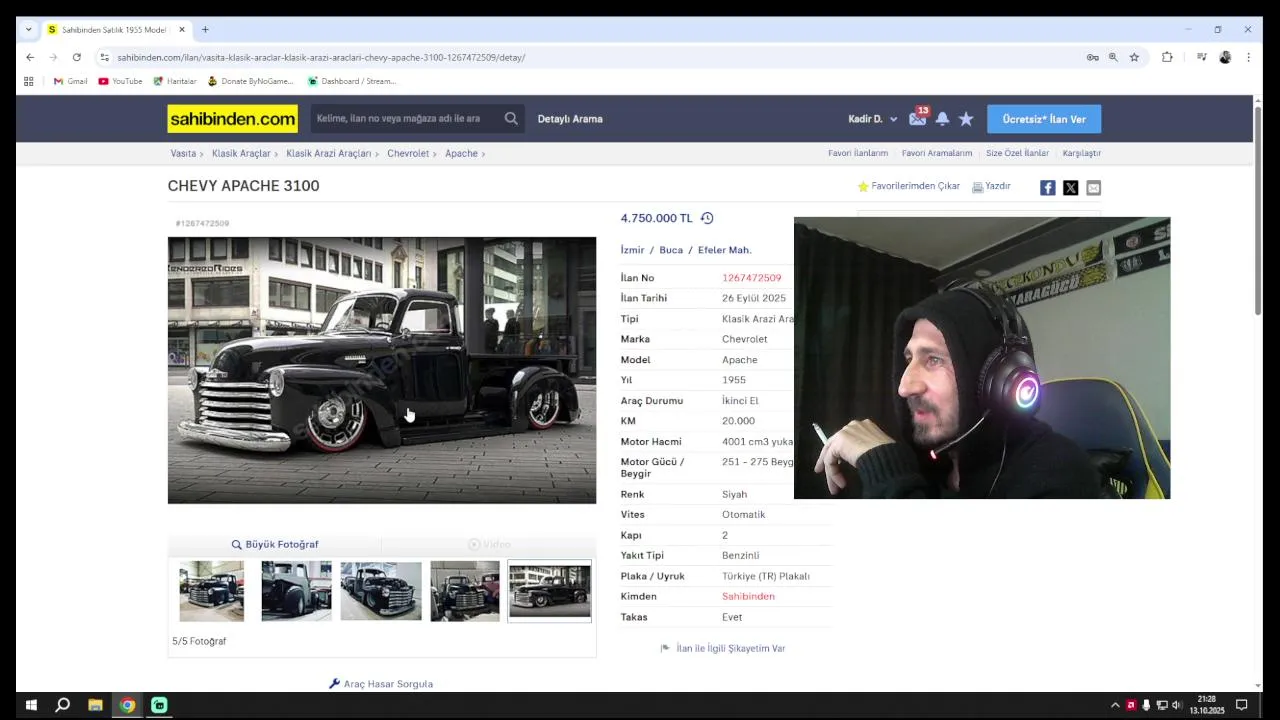
Task: Close the Sahibinden browser tab
Action: (182, 30)
